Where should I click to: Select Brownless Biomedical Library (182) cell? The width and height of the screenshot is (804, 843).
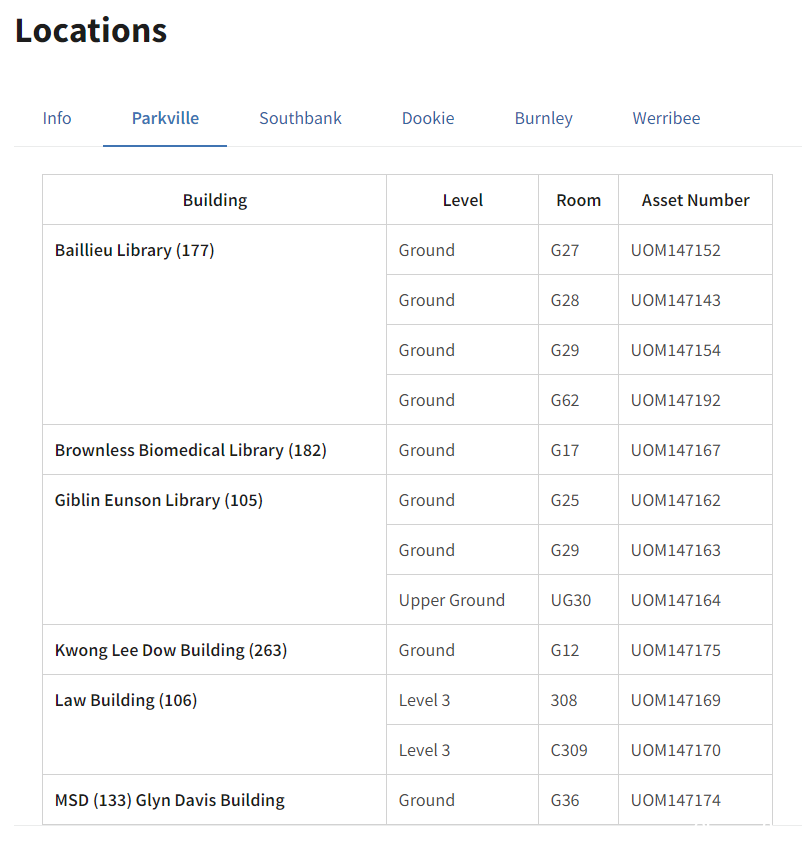[x=215, y=450]
